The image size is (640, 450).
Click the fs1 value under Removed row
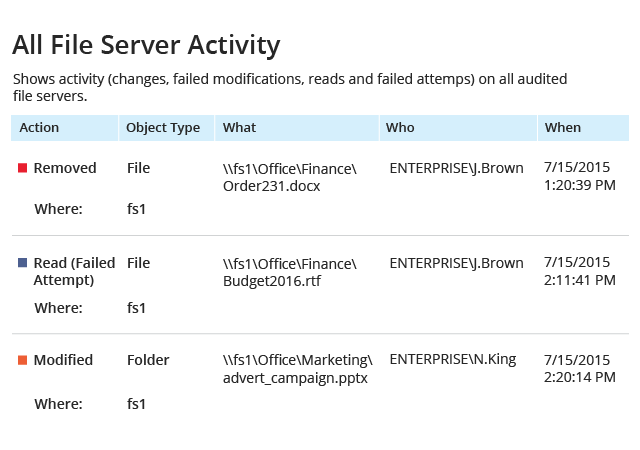[x=136, y=209]
